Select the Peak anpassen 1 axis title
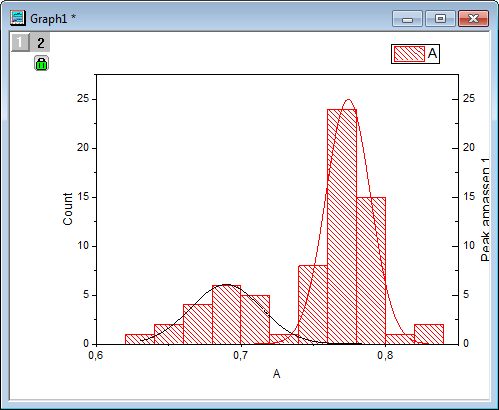Screen dimensions: 499x410 pos(486,210)
